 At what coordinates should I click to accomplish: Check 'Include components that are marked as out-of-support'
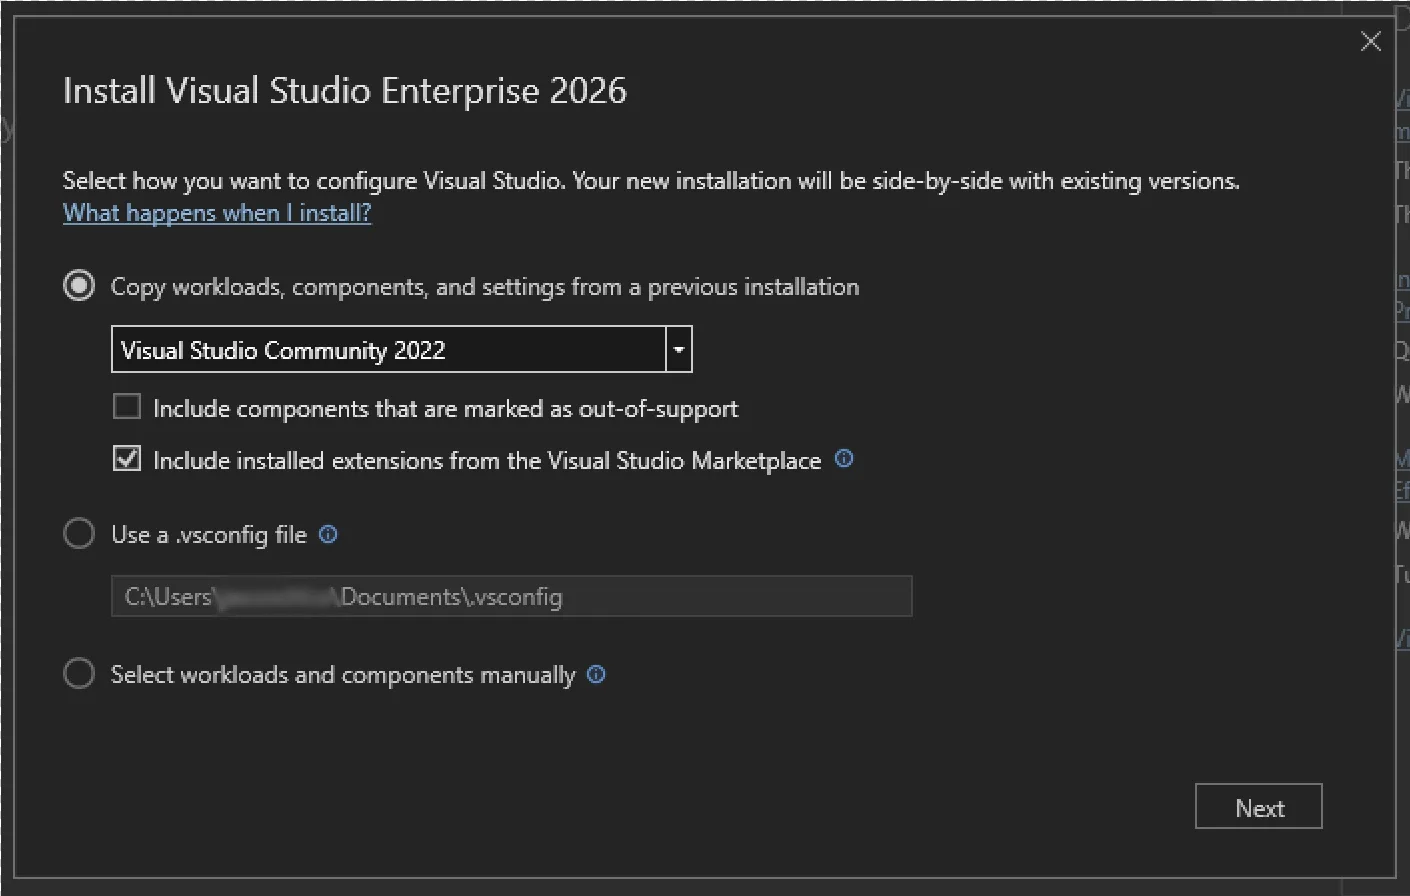pyautogui.click(x=126, y=406)
